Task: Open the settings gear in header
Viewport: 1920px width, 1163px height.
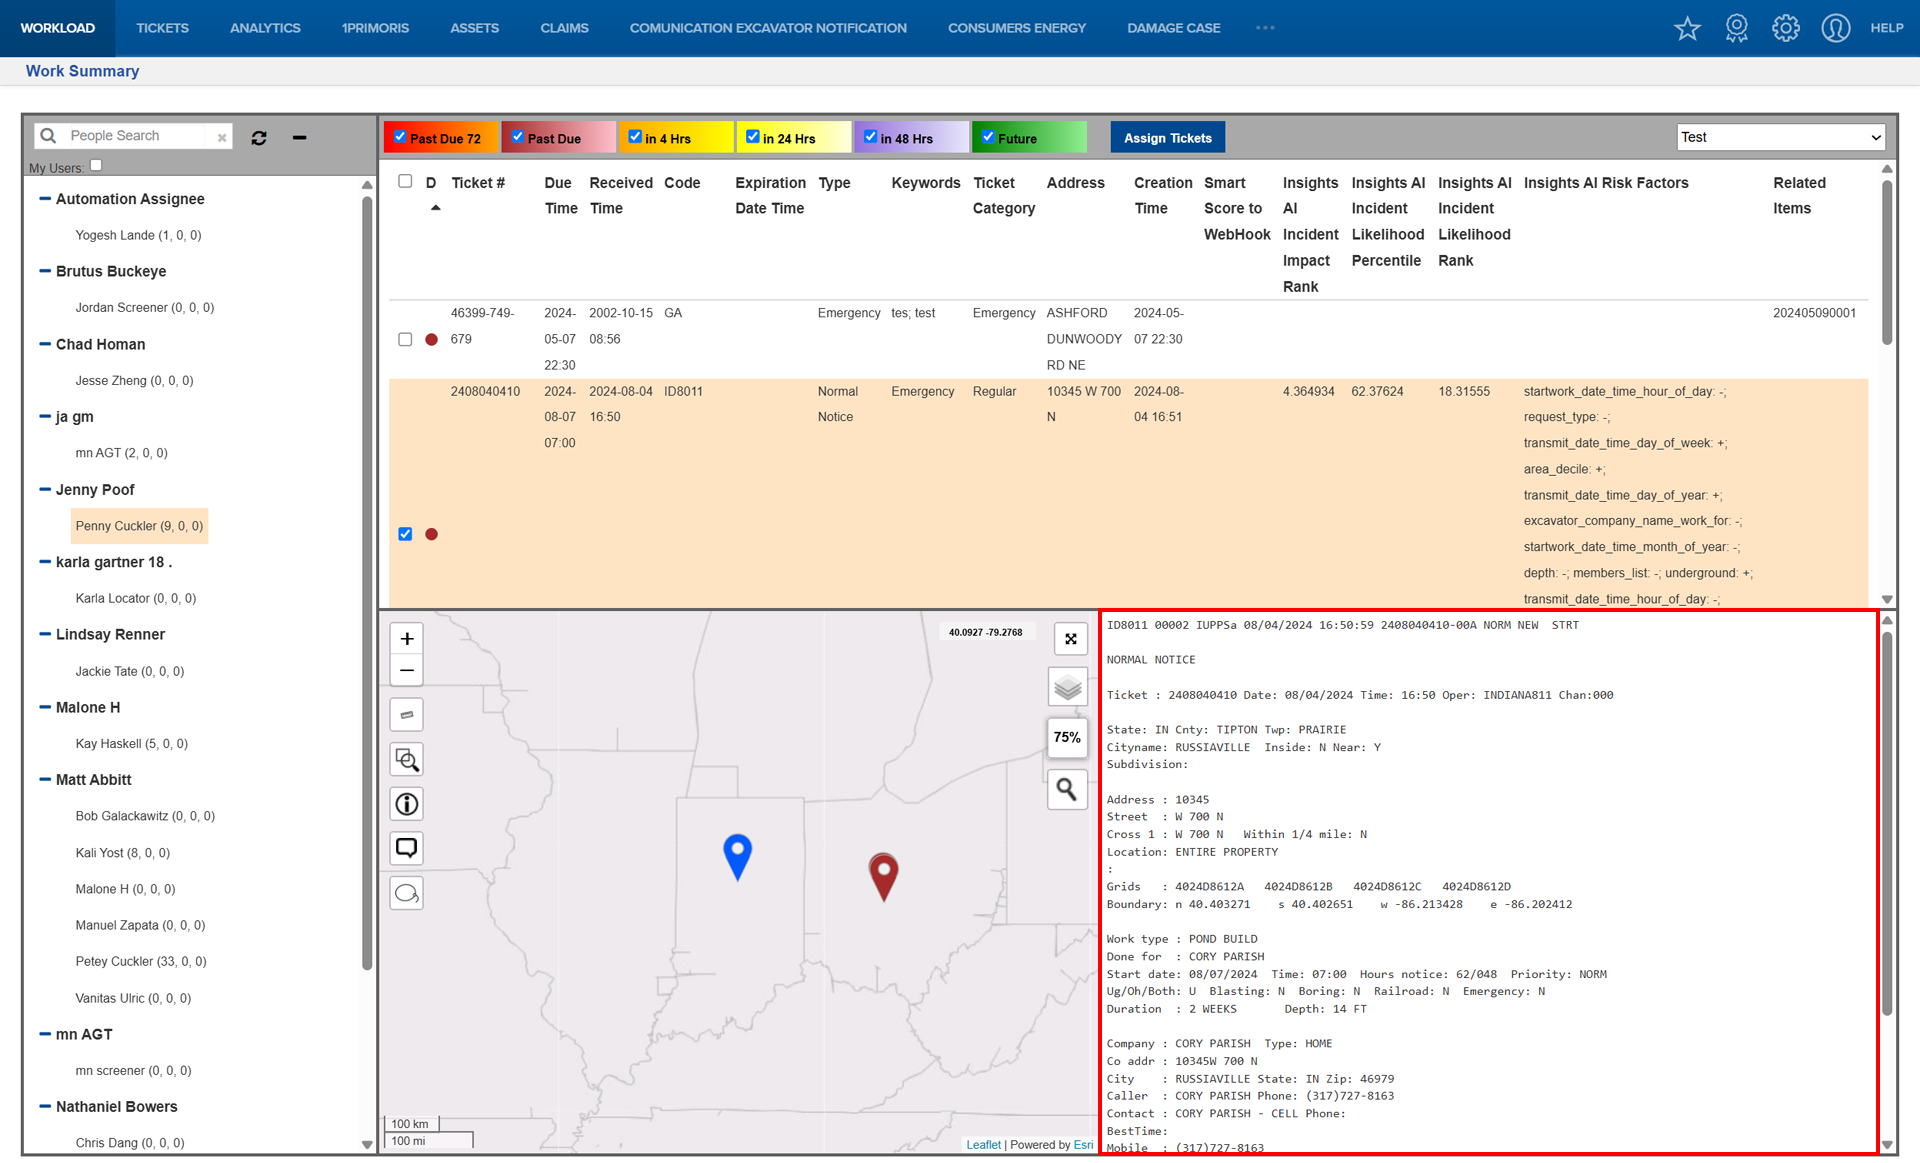Action: click(x=1785, y=28)
